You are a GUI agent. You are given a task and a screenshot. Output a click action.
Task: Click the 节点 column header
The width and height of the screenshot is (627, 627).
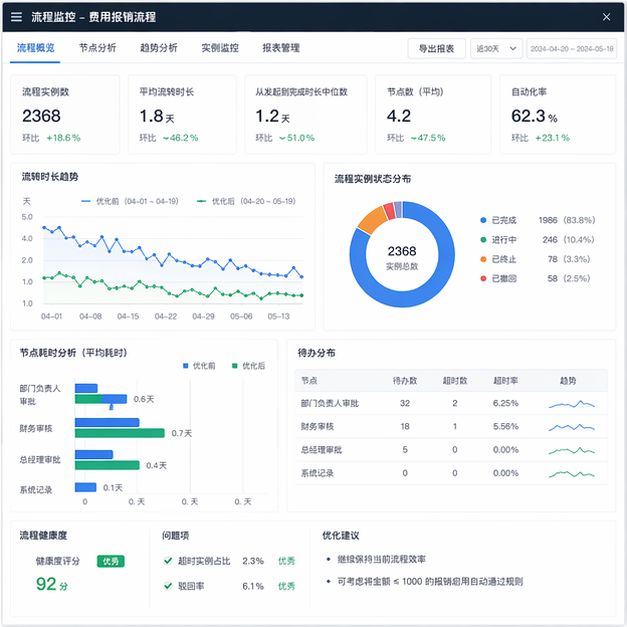pyautogui.click(x=309, y=381)
